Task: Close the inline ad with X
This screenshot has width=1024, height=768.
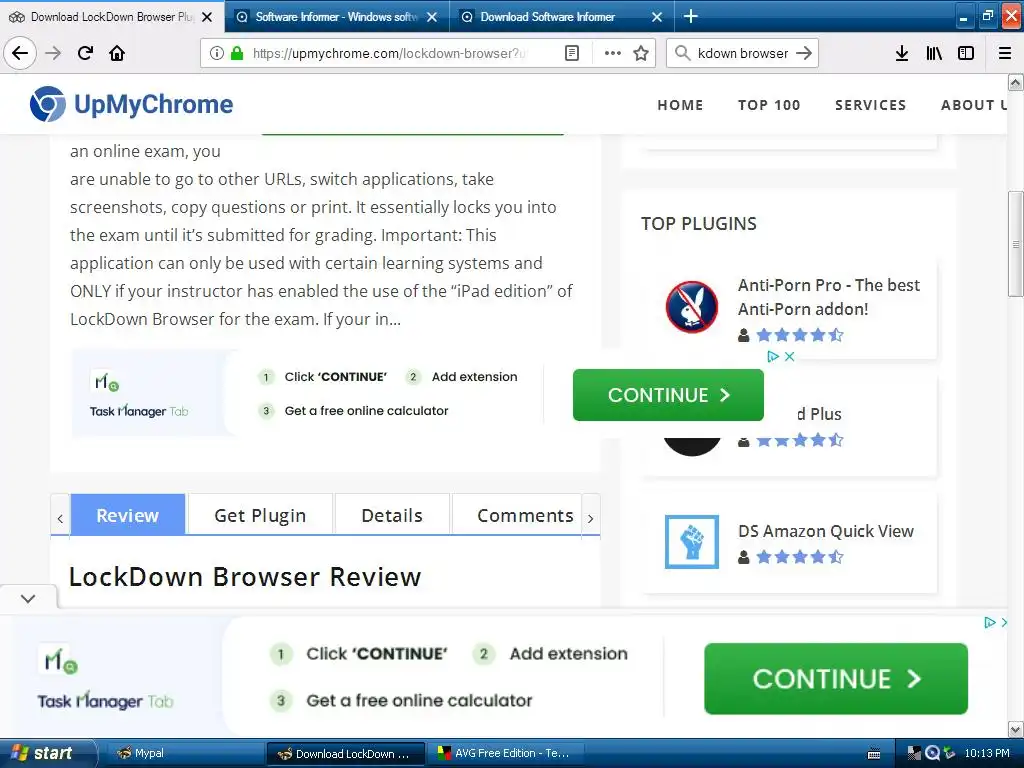Action: (x=790, y=357)
